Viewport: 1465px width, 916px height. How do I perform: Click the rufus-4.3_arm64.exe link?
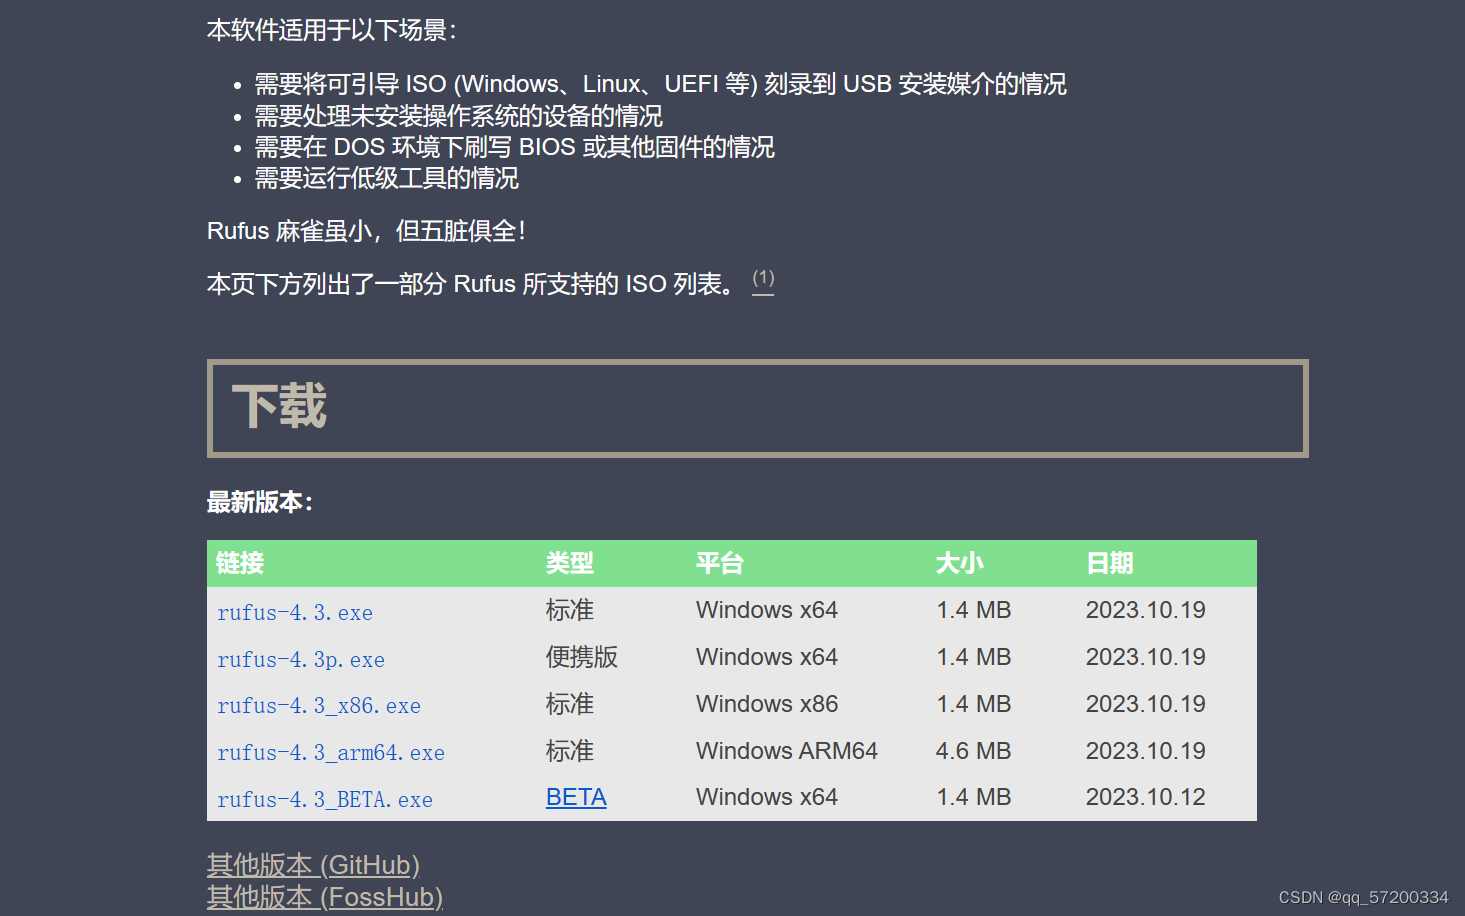(x=331, y=752)
